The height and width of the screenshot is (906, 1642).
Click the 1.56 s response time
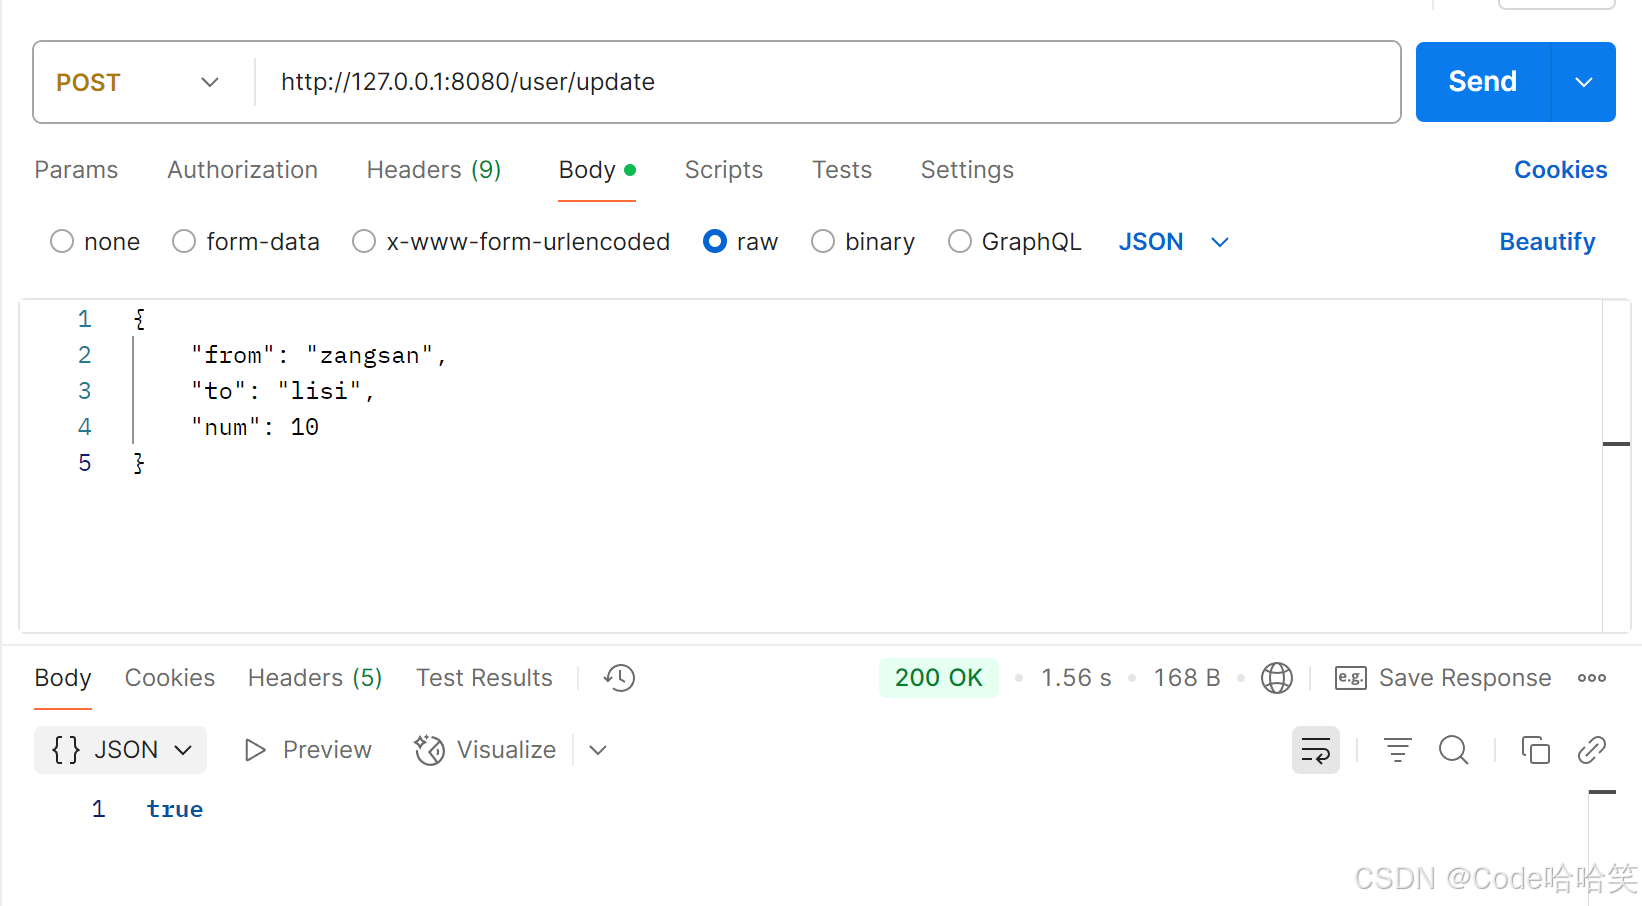click(x=1076, y=678)
